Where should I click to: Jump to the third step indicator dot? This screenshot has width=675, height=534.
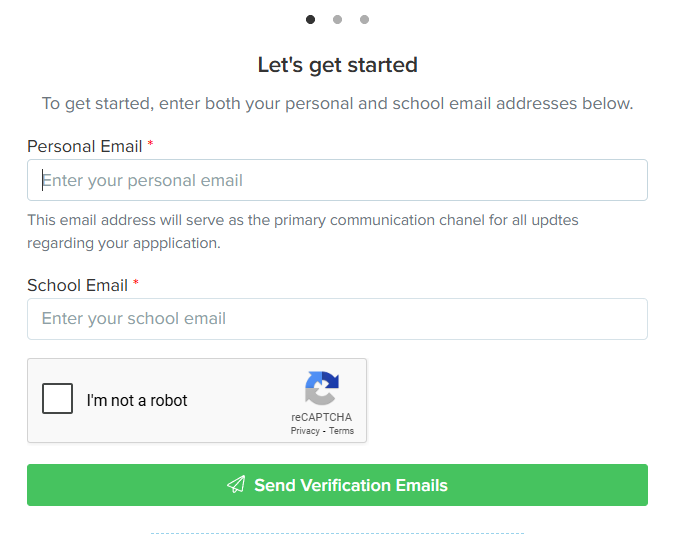[x=364, y=19]
